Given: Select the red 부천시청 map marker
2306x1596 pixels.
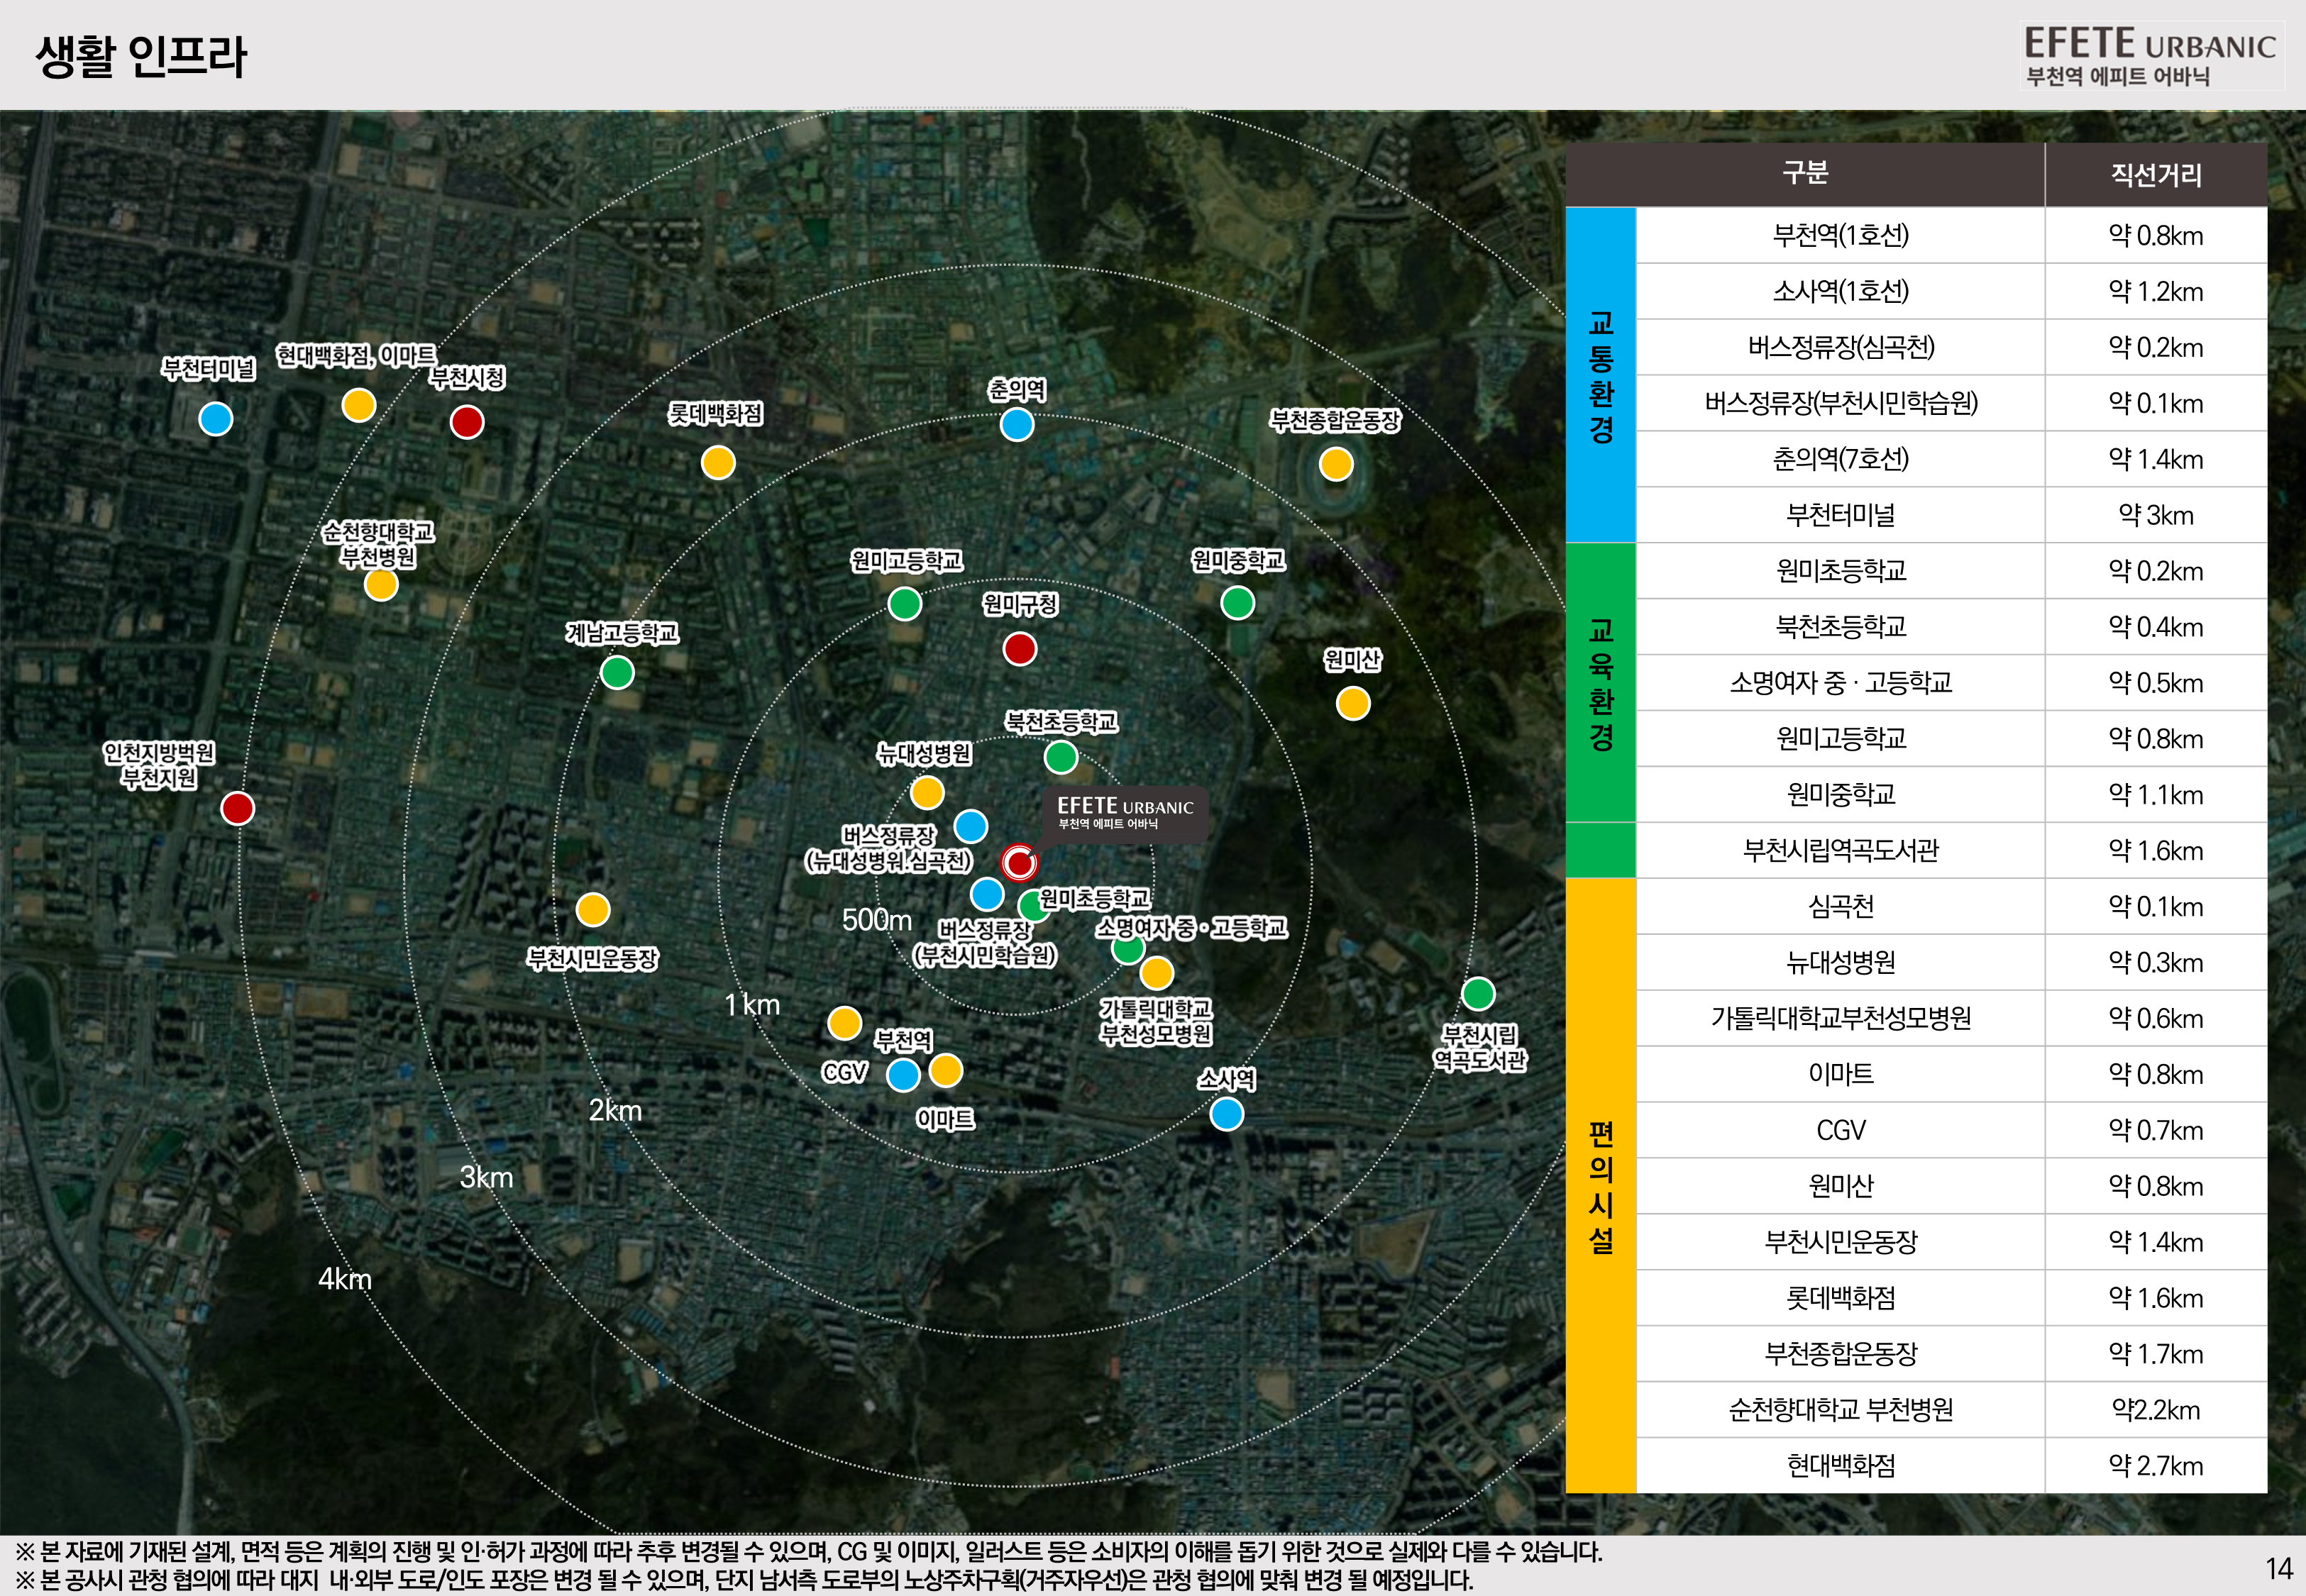Looking at the screenshot, I should (x=467, y=421).
